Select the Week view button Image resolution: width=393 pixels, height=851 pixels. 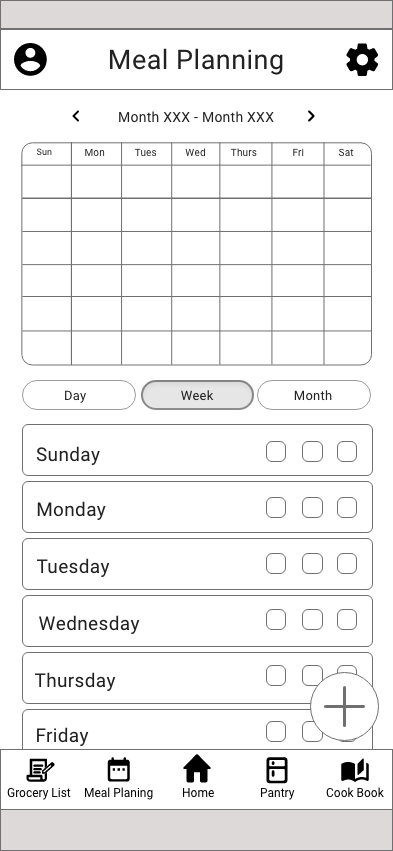click(x=197, y=395)
